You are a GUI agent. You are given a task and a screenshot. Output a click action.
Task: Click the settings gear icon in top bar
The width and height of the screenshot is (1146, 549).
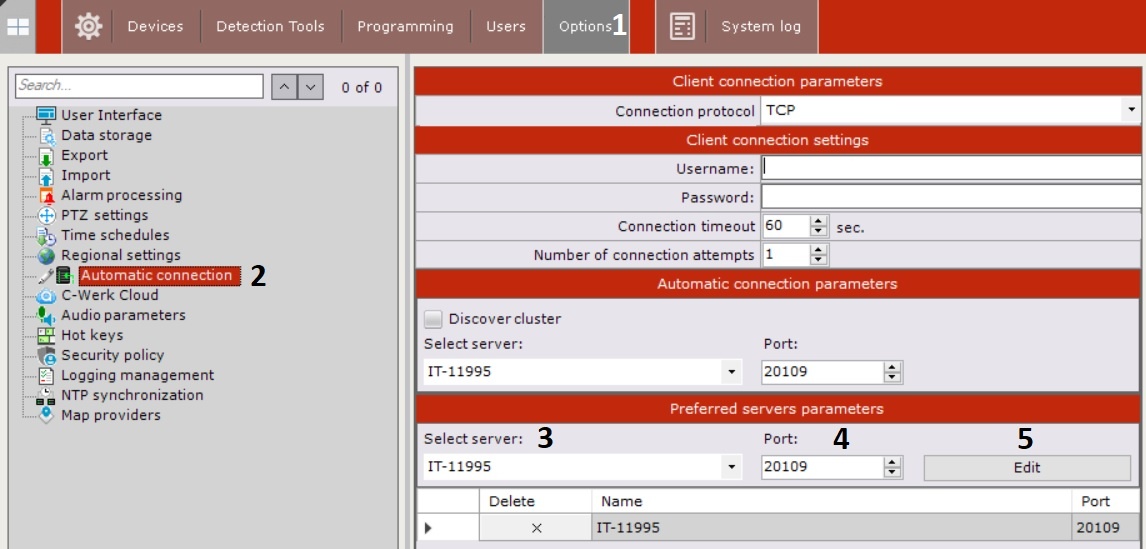[88, 27]
